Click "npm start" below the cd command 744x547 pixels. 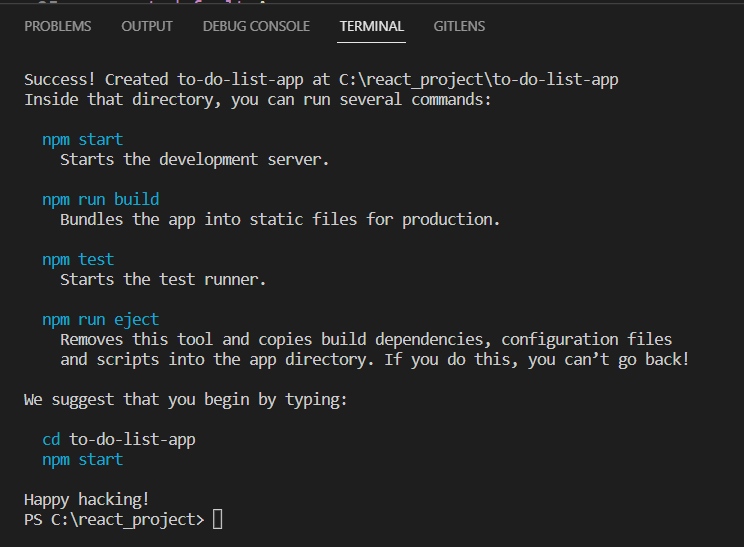click(82, 460)
